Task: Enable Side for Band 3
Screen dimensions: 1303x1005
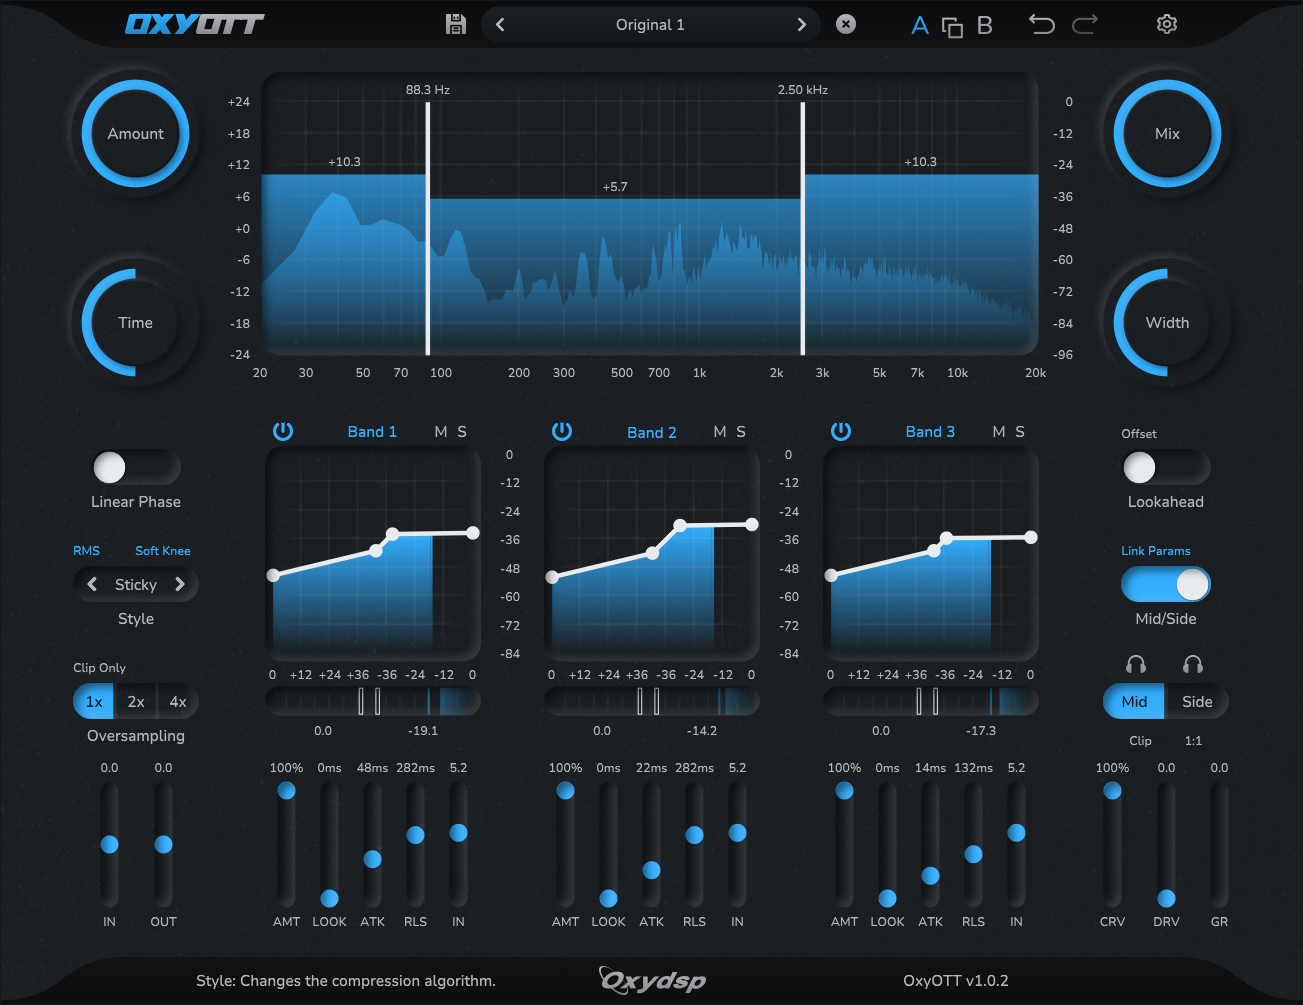Action: pyautogui.click(x=1020, y=432)
